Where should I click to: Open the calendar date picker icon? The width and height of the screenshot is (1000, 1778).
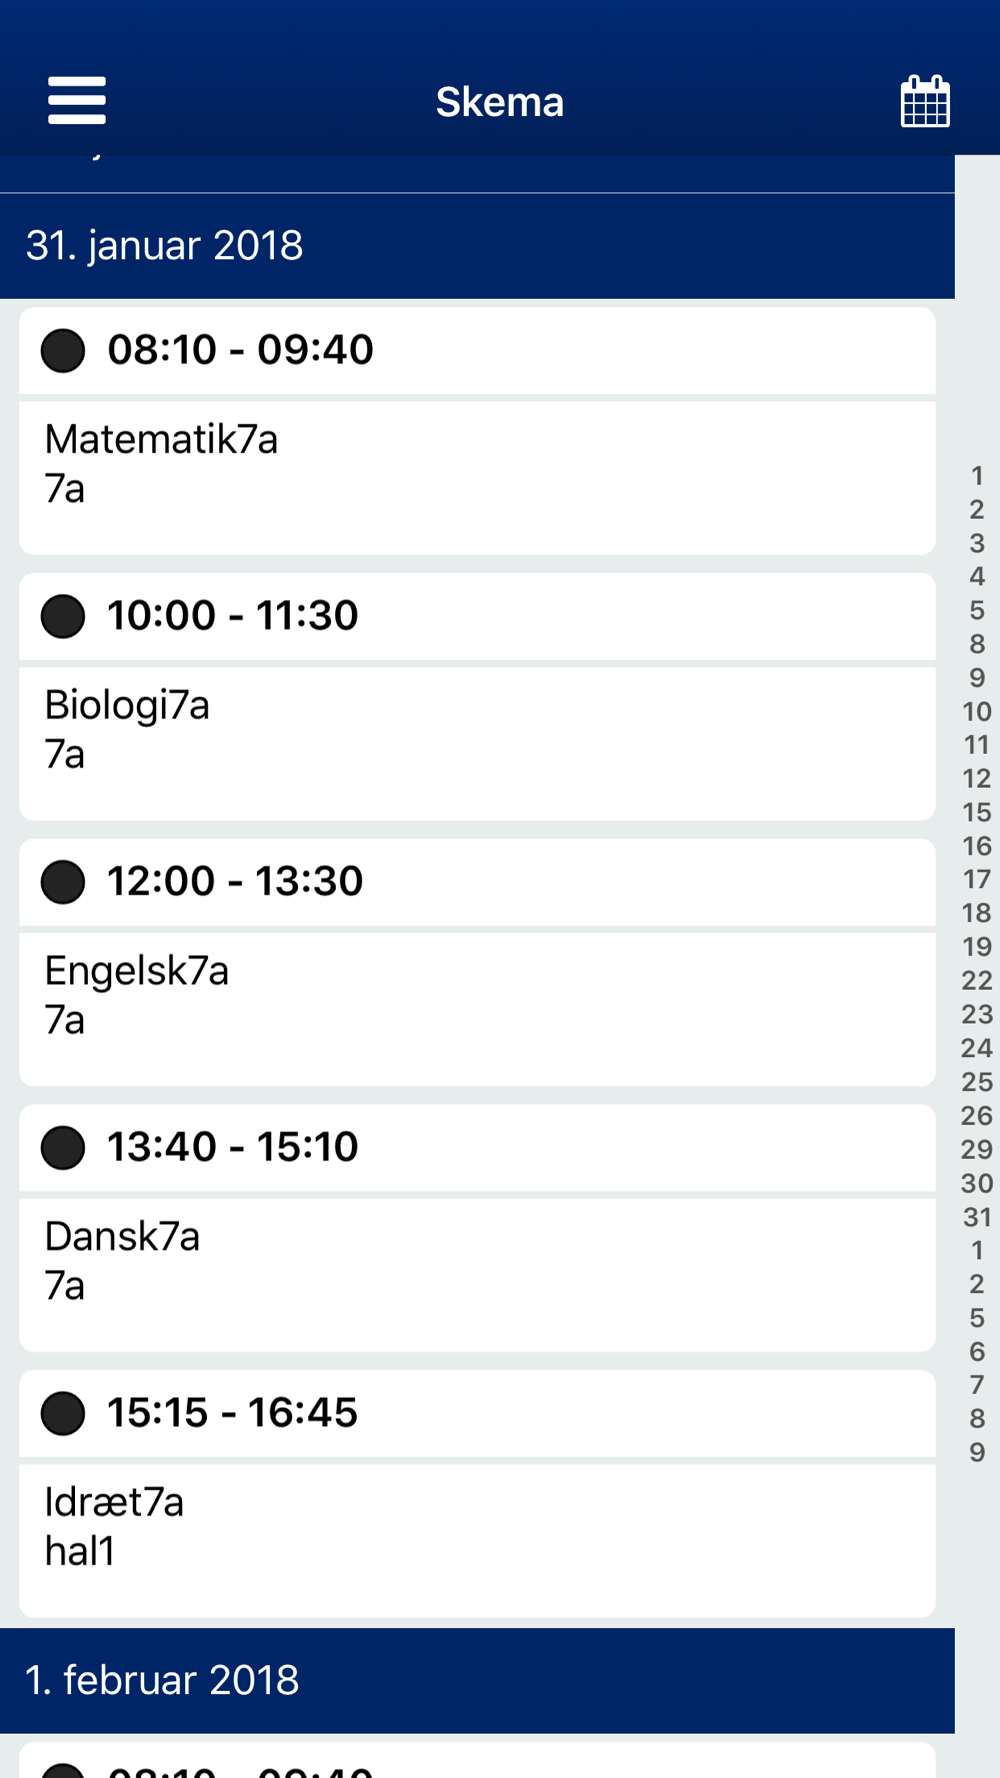(x=925, y=101)
